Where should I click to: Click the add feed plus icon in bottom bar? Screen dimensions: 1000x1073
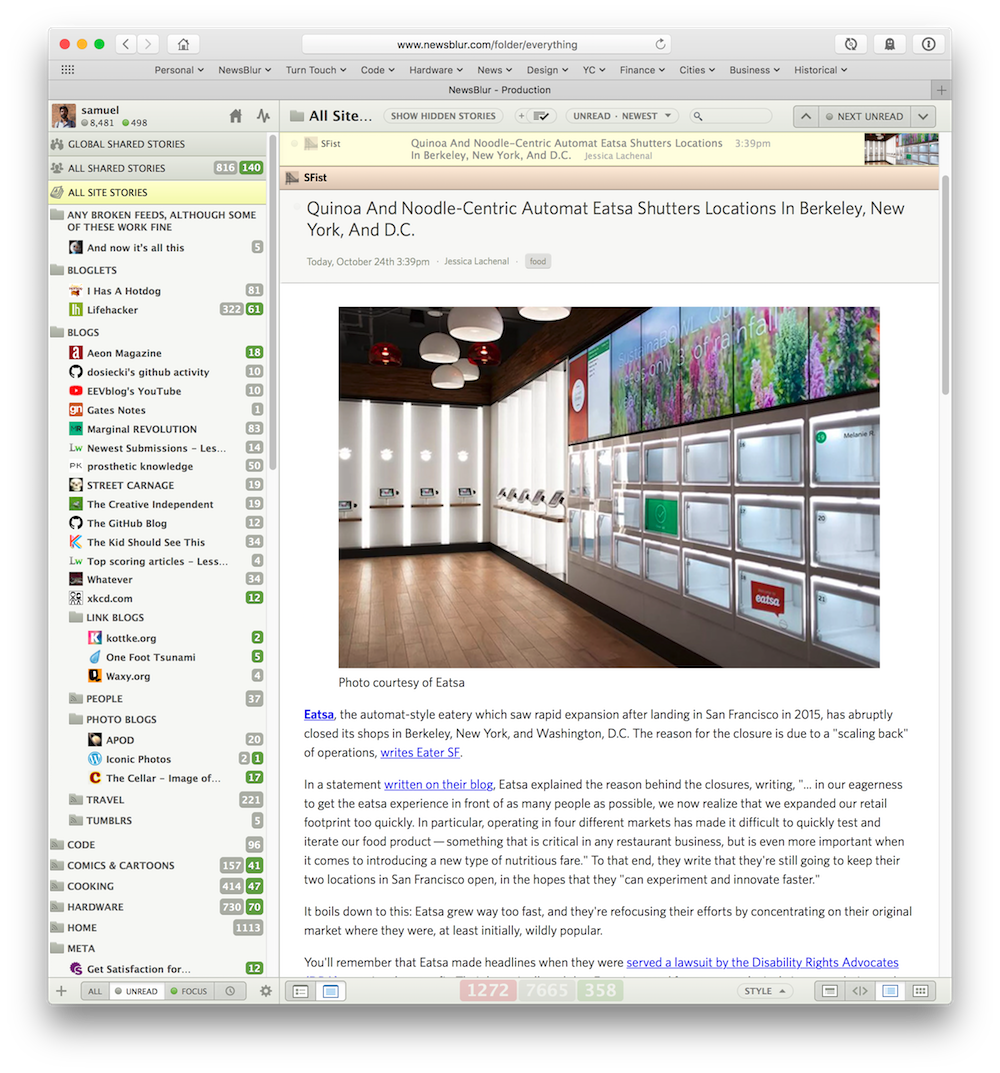61,990
